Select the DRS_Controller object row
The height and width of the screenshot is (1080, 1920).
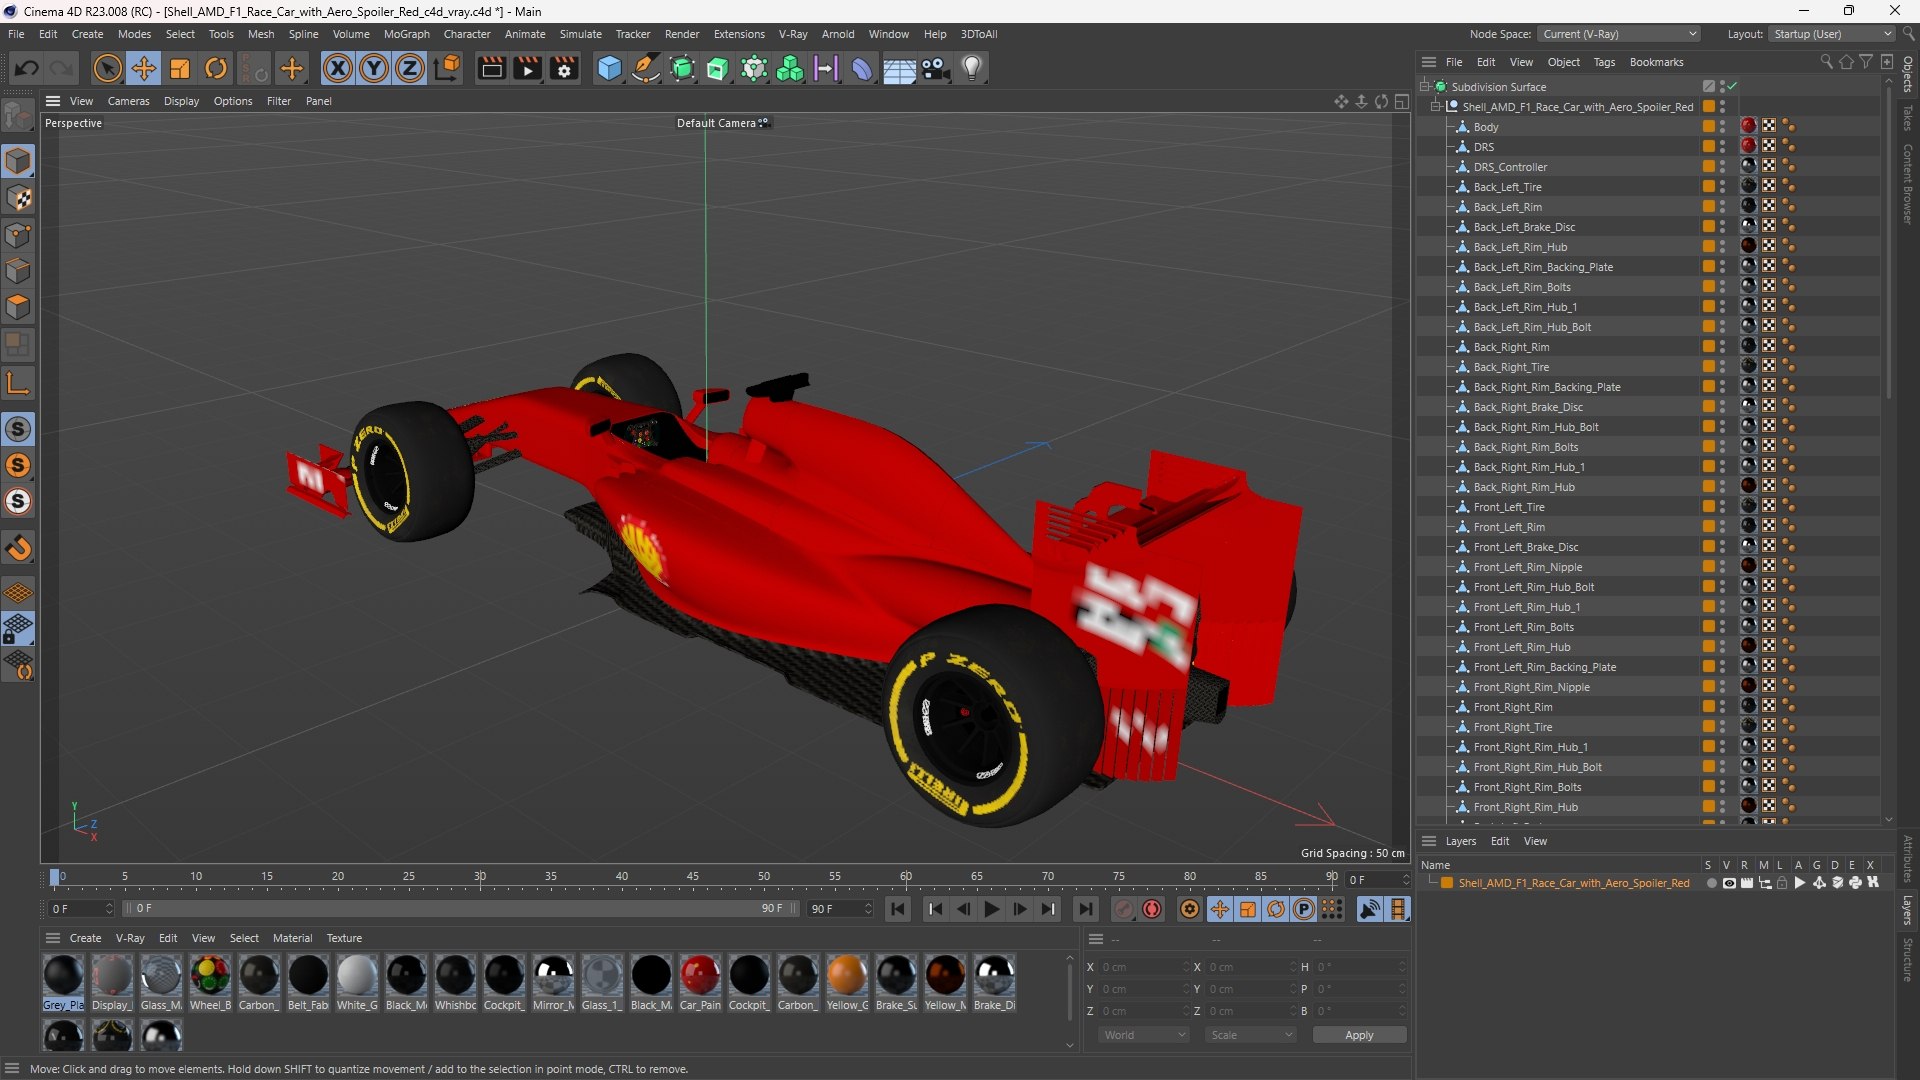pos(1510,167)
